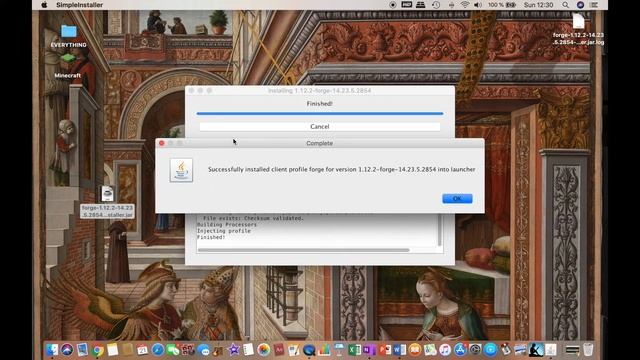640x360 pixels.
Task: Open Microsoft PowerPoint from the dock
Action: (385, 350)
